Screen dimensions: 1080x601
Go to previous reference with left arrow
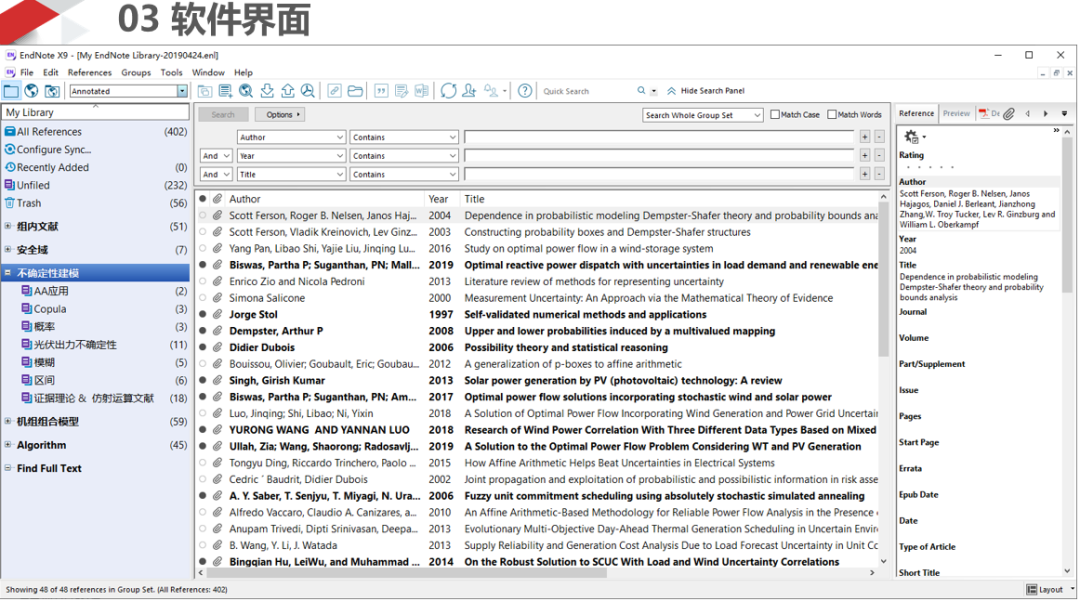tap(1028, 114)
